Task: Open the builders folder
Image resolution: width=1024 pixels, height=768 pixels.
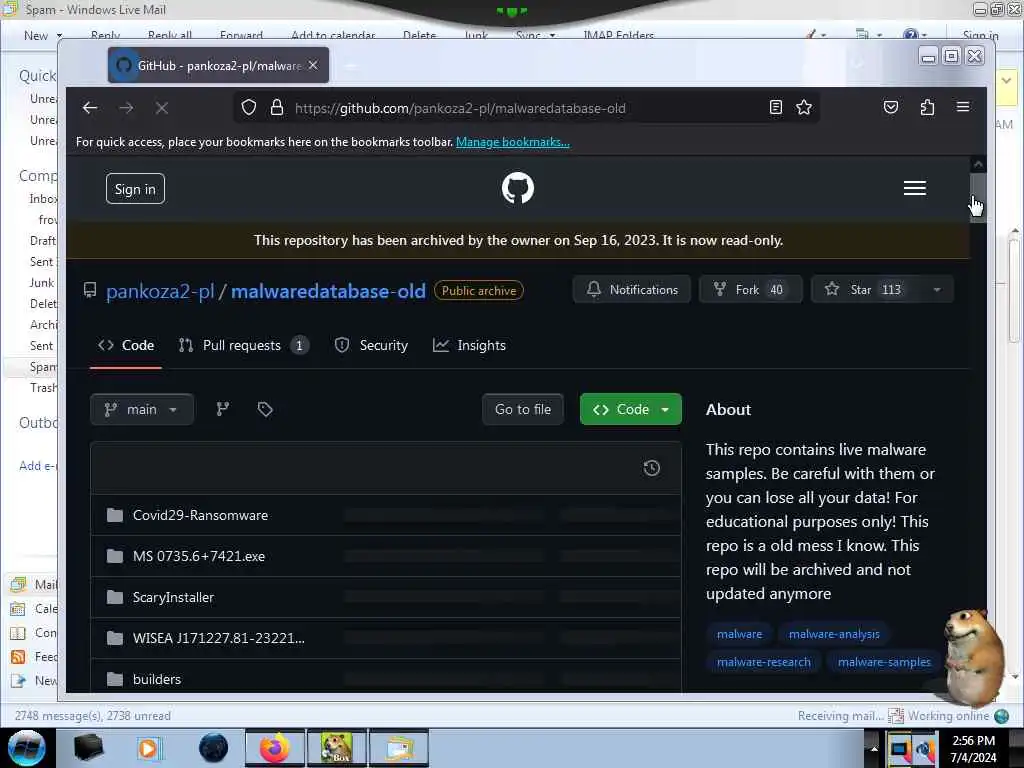Action: [157, 679]
